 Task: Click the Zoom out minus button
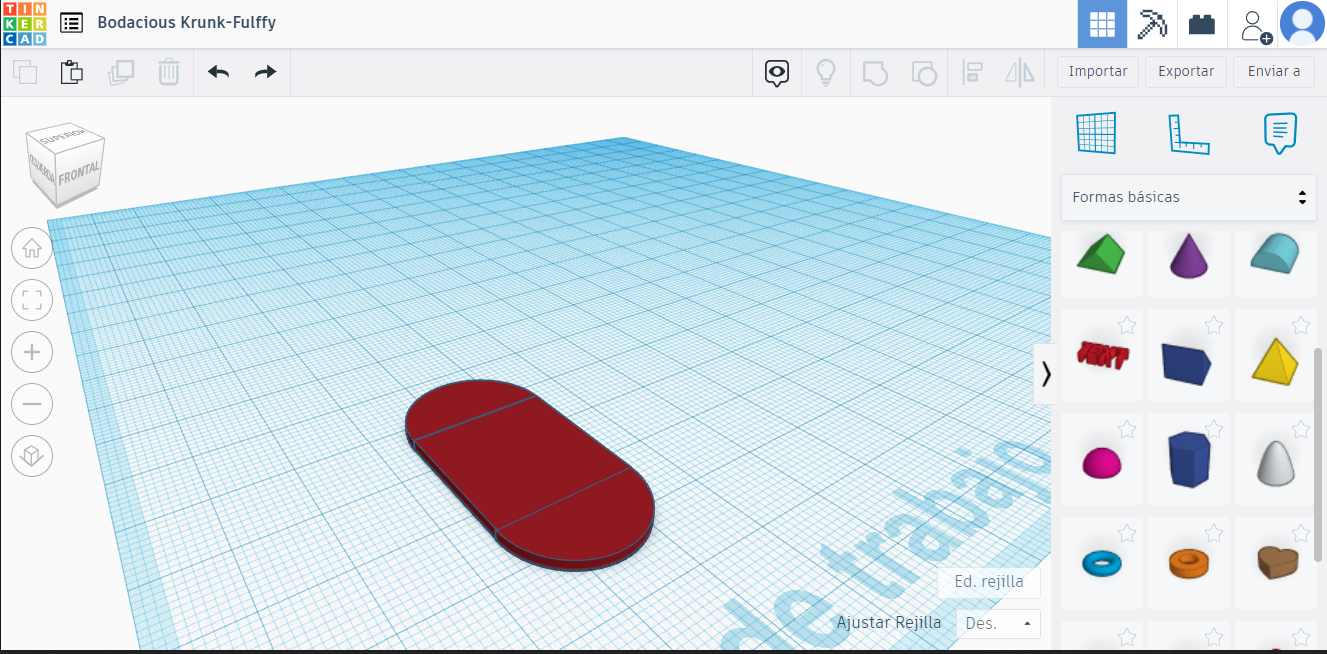[x=32, y=404]
